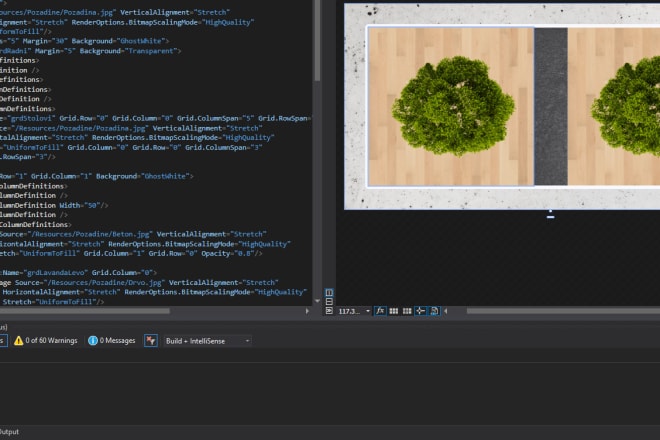Click the "Transparent" background value in code
Screen dimensions: 660x440
tap(150, 51)
